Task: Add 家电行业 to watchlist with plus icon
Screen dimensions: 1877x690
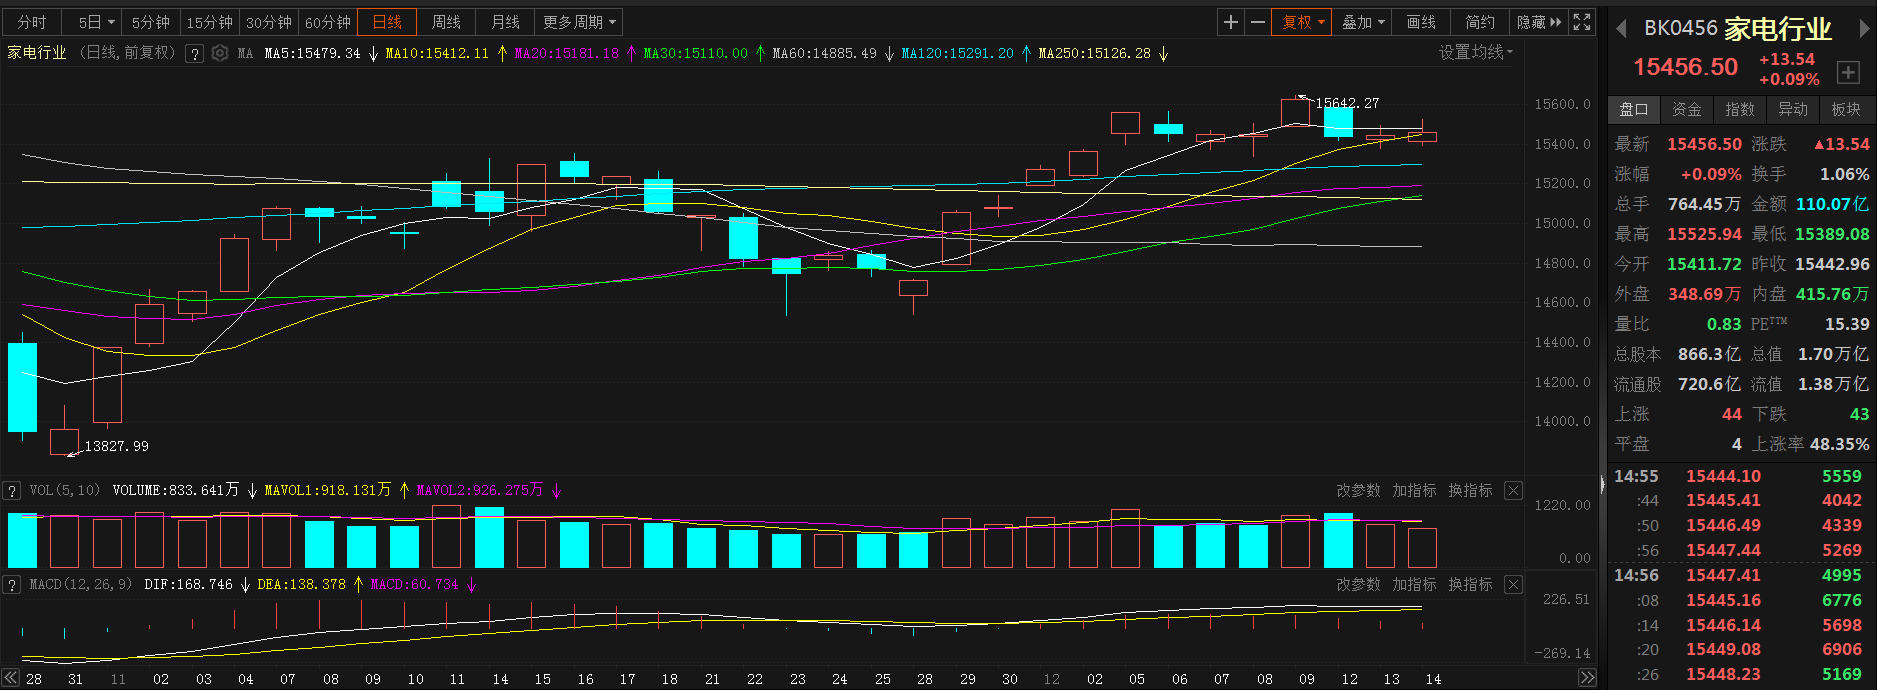Action: (1848, 72)
